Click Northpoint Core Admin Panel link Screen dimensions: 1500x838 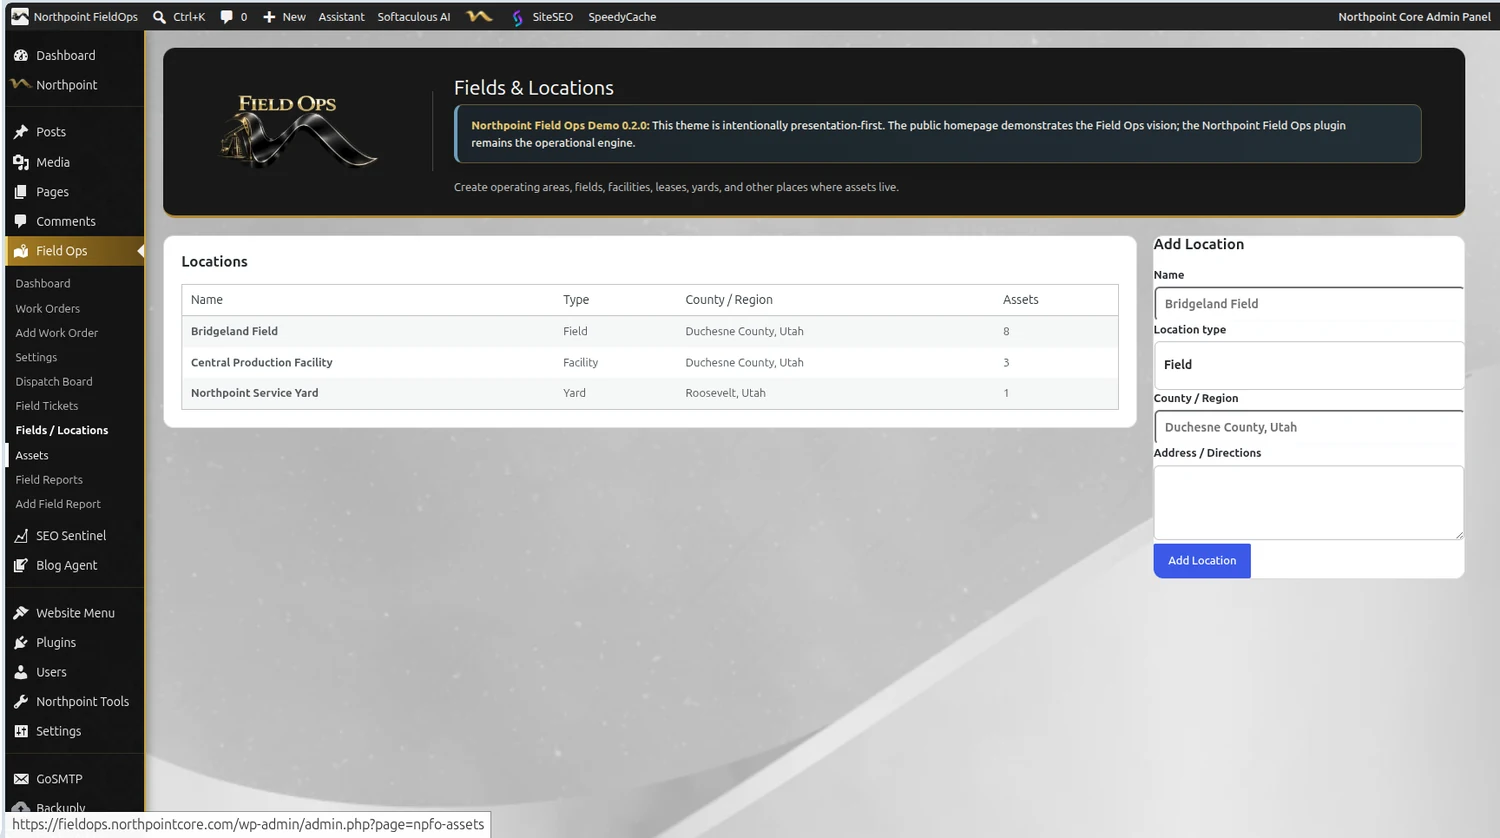click(x=1414, y=17)
